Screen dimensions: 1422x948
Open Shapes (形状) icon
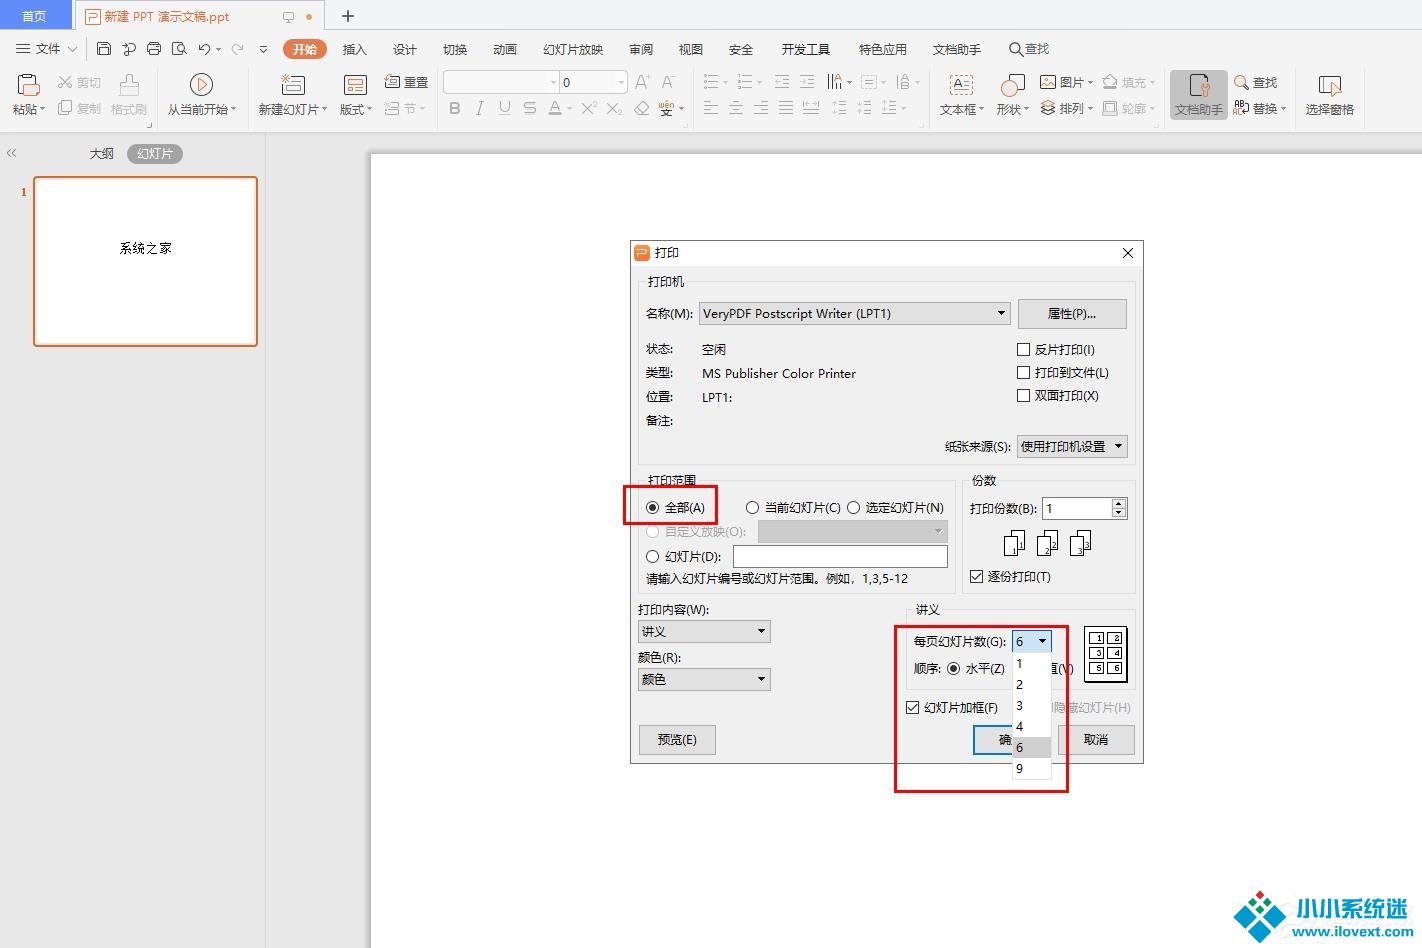(x=1013, y=85)
